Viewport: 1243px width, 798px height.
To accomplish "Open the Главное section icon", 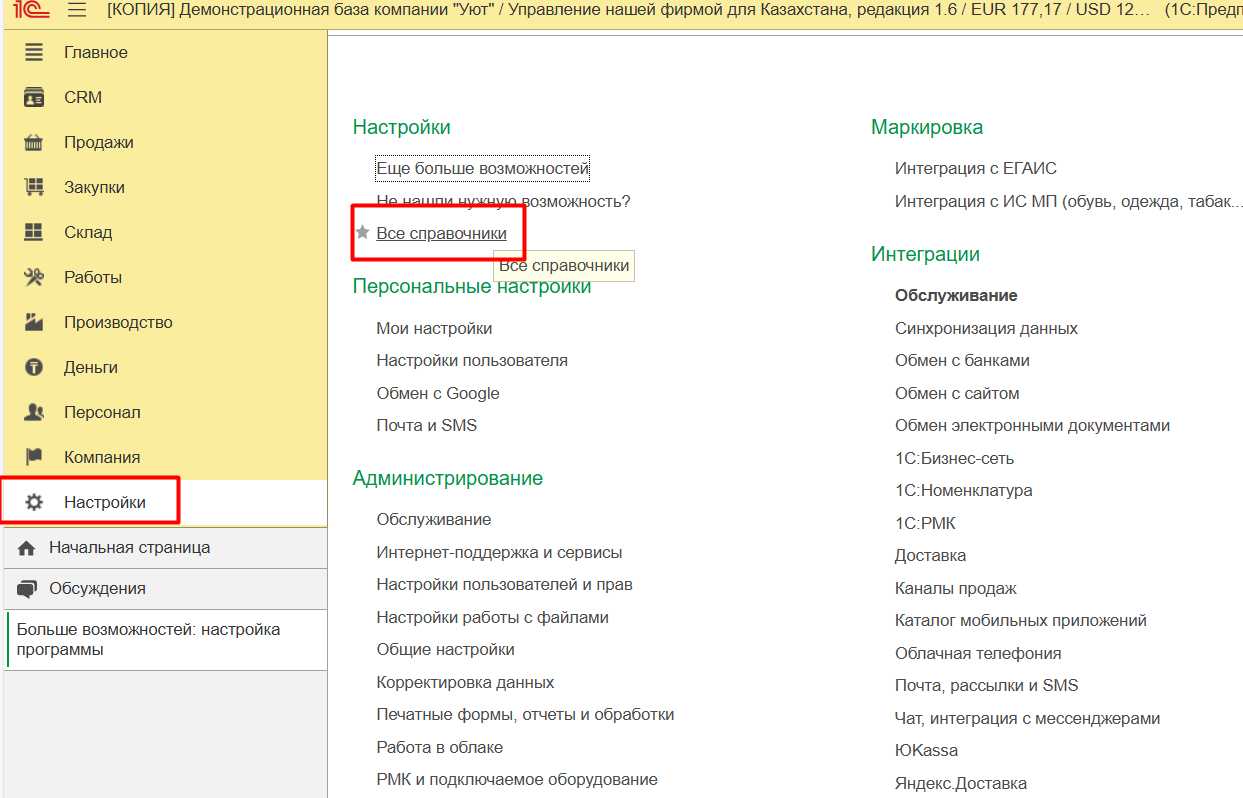I will [34, 52].
